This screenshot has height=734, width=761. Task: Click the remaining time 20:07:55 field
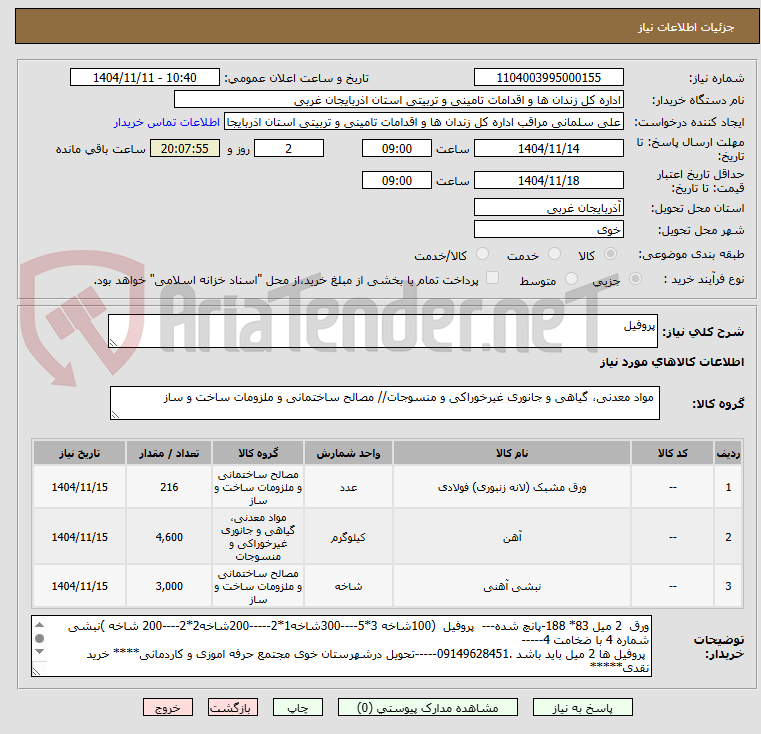pos(185,148)
